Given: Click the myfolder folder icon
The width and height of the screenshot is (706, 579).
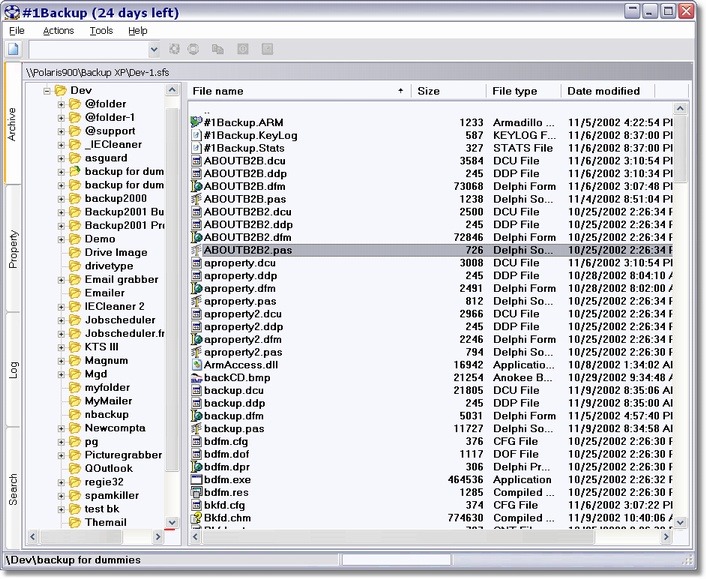Looking at the screenshot, I should (x=75, y=388).
